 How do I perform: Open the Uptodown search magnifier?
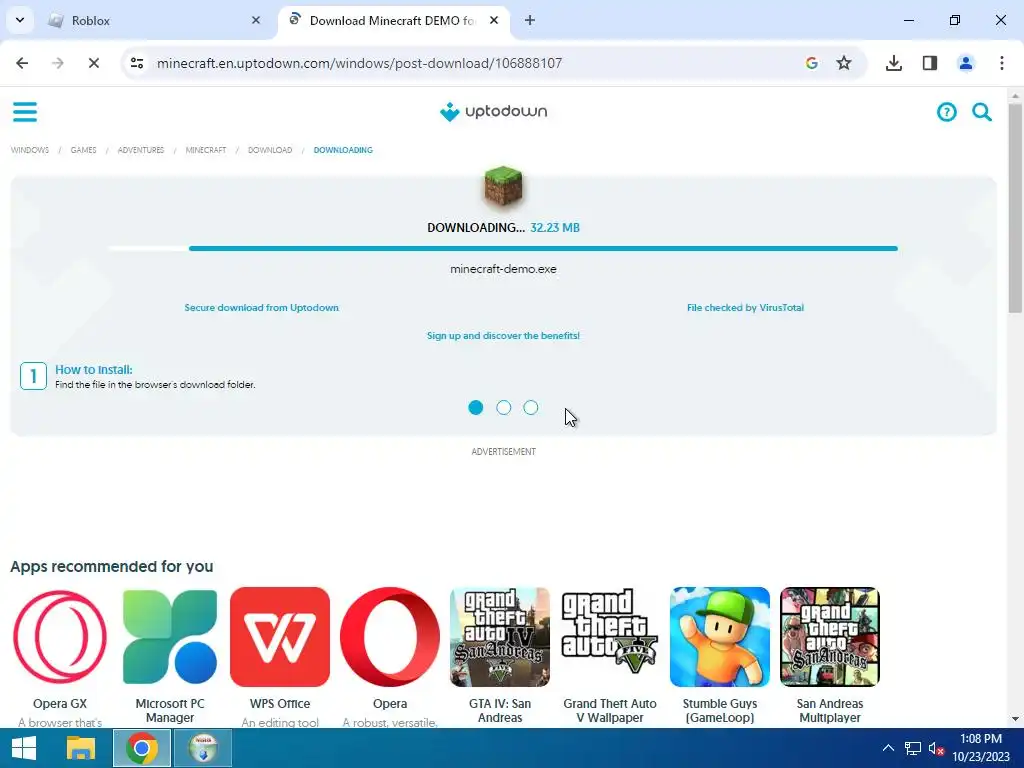[x=982, y=112]
